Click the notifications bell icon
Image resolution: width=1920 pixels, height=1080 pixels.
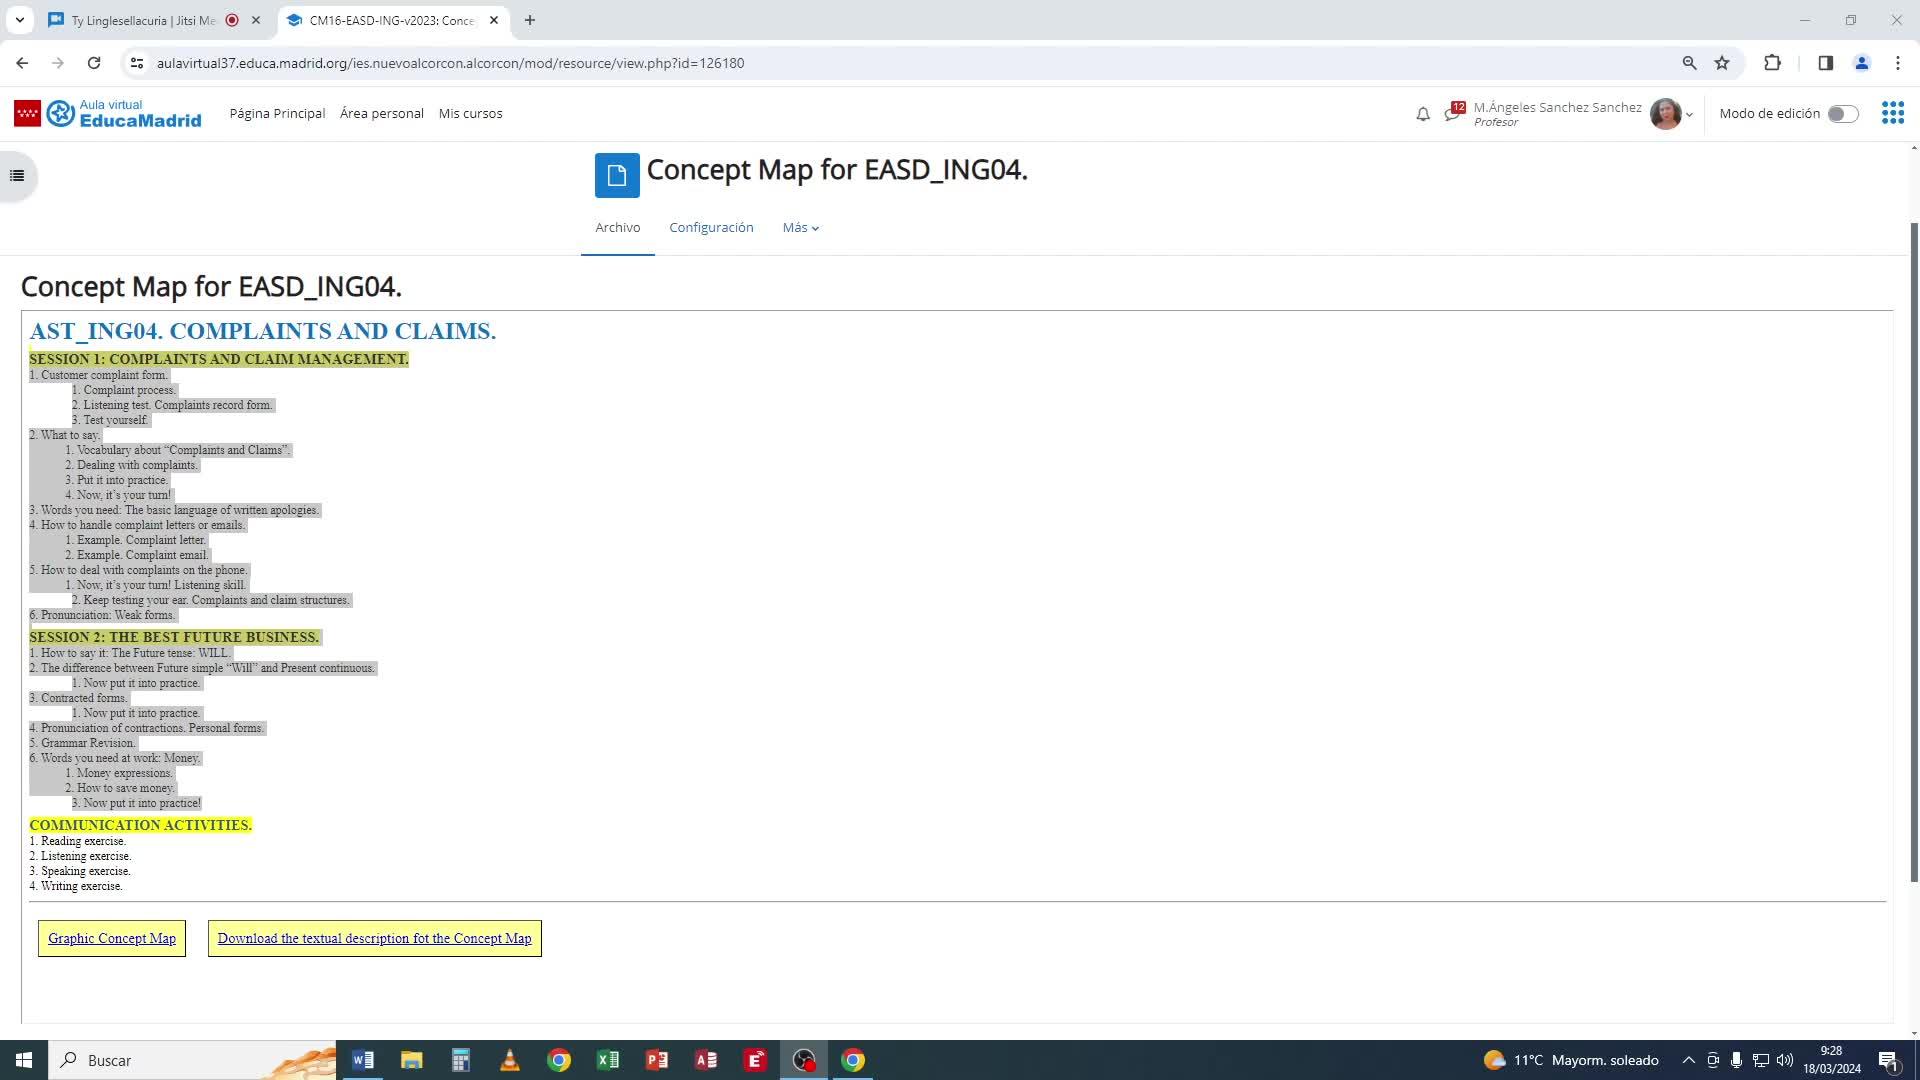(x=1423, y=114)
